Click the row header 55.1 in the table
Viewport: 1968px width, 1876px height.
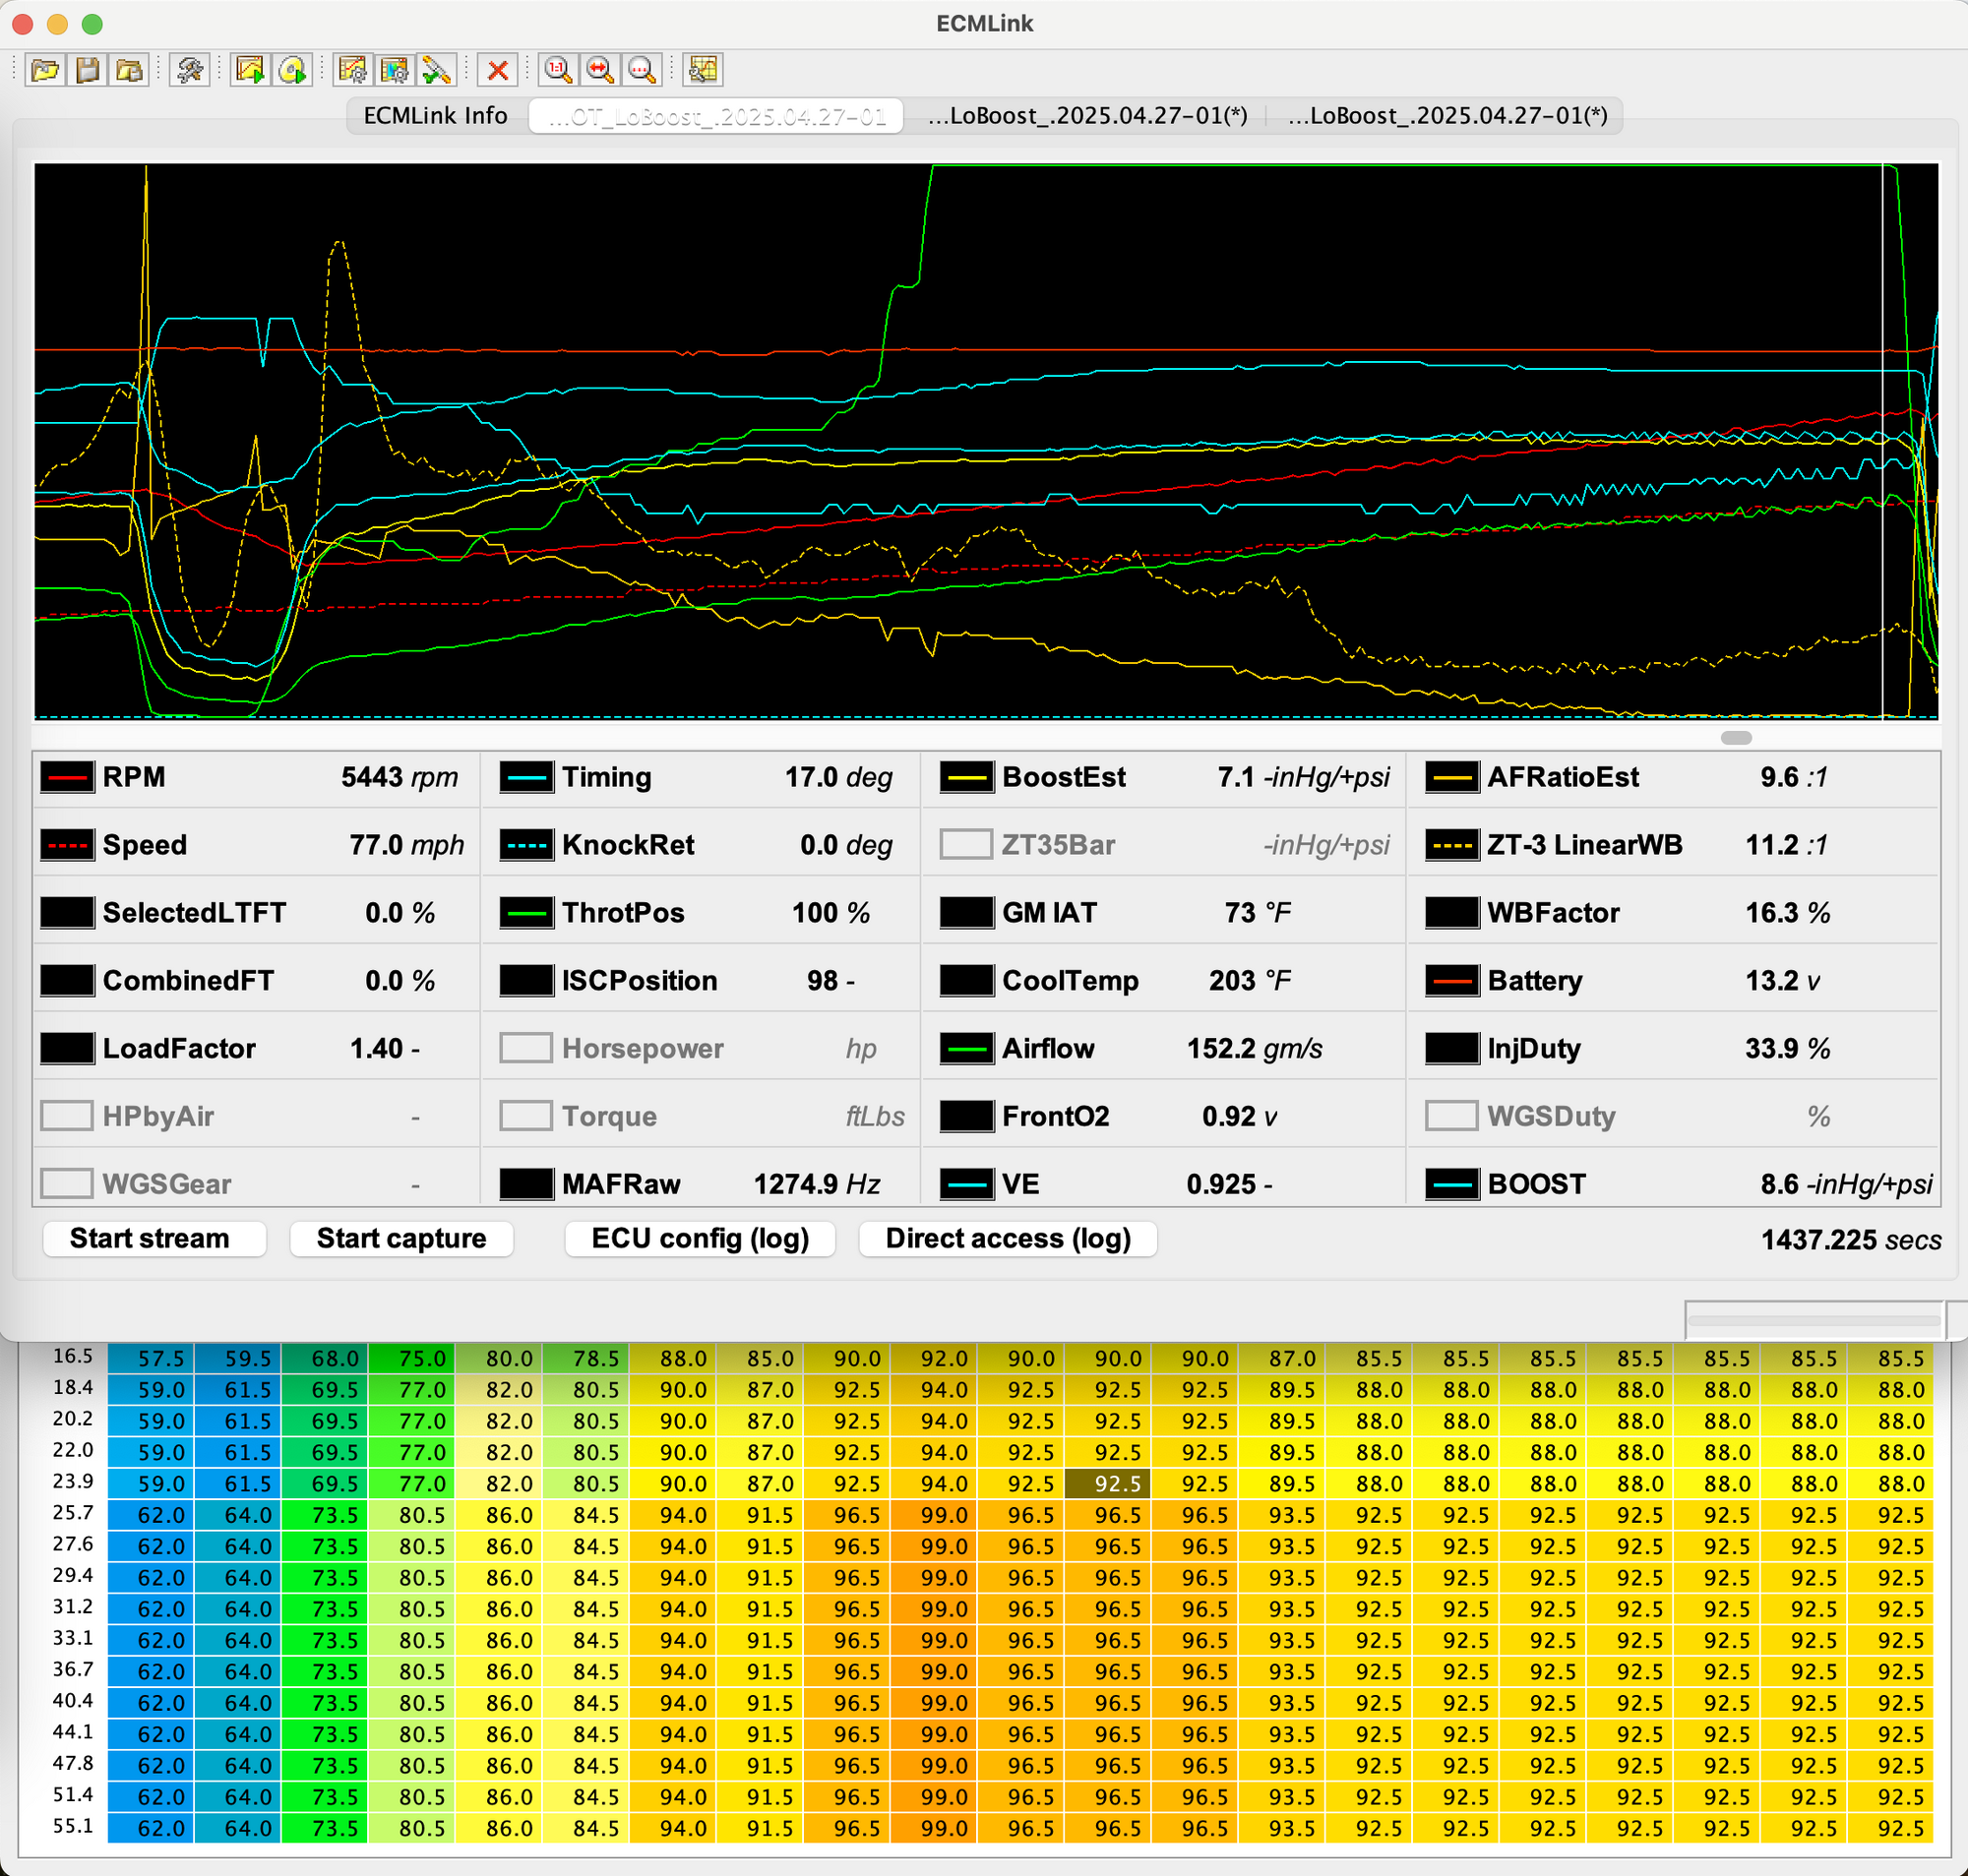coord(73,1826)
